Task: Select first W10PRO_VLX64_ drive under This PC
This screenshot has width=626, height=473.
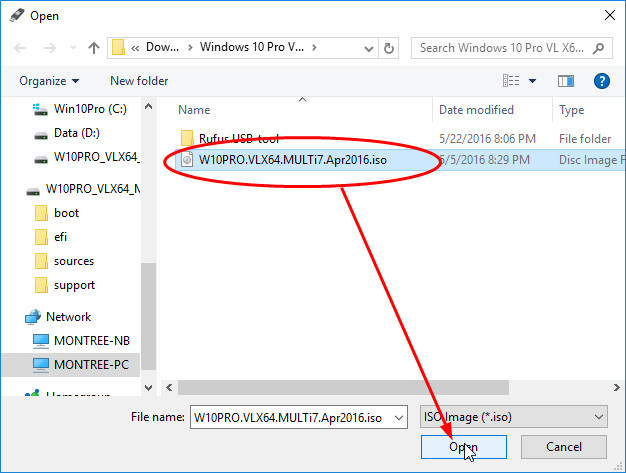Action: click(97, 157)
